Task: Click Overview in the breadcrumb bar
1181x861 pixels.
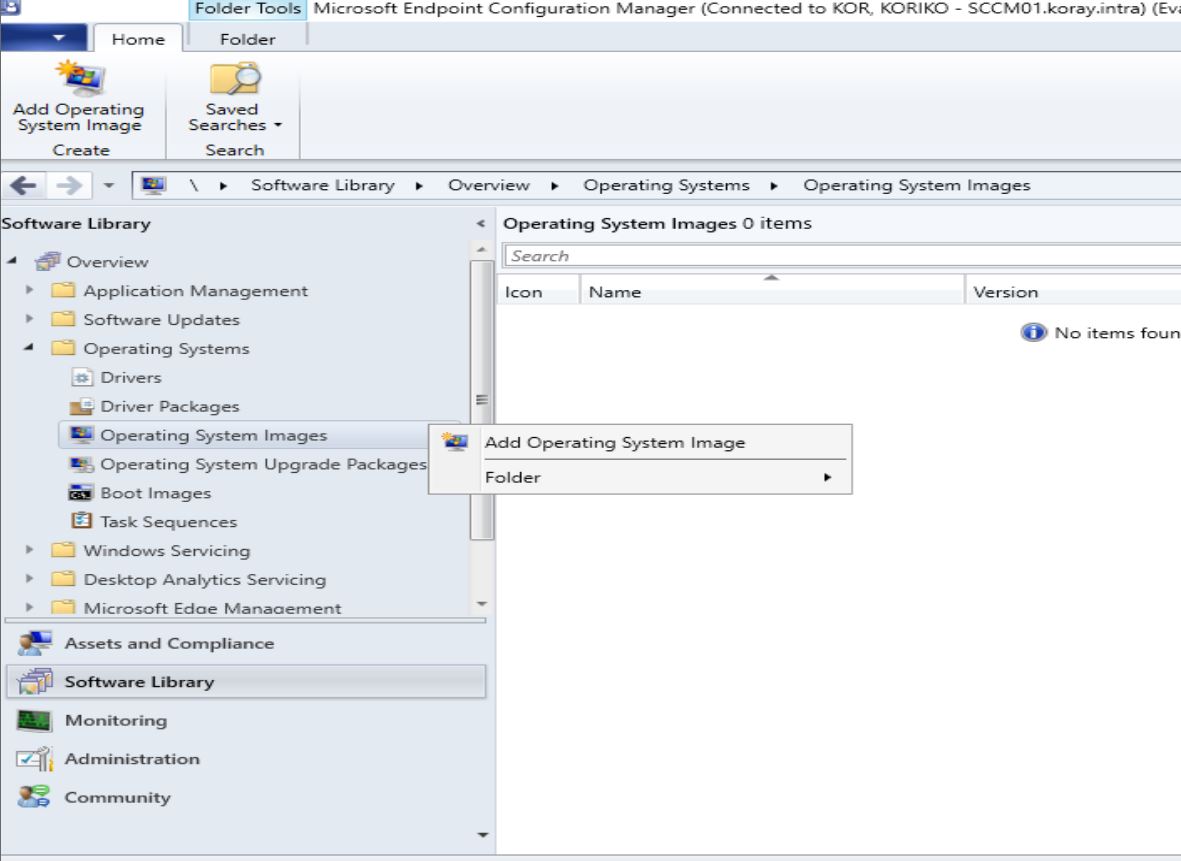Action: point(488,185)
